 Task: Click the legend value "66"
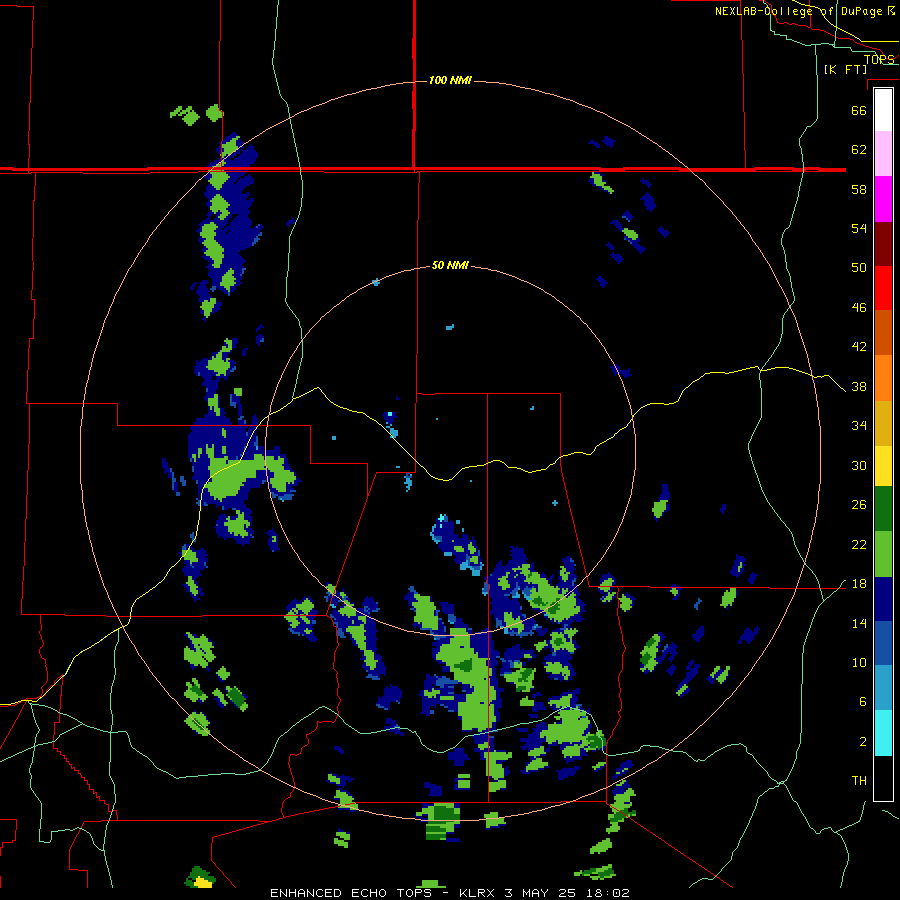click(859, 110)
